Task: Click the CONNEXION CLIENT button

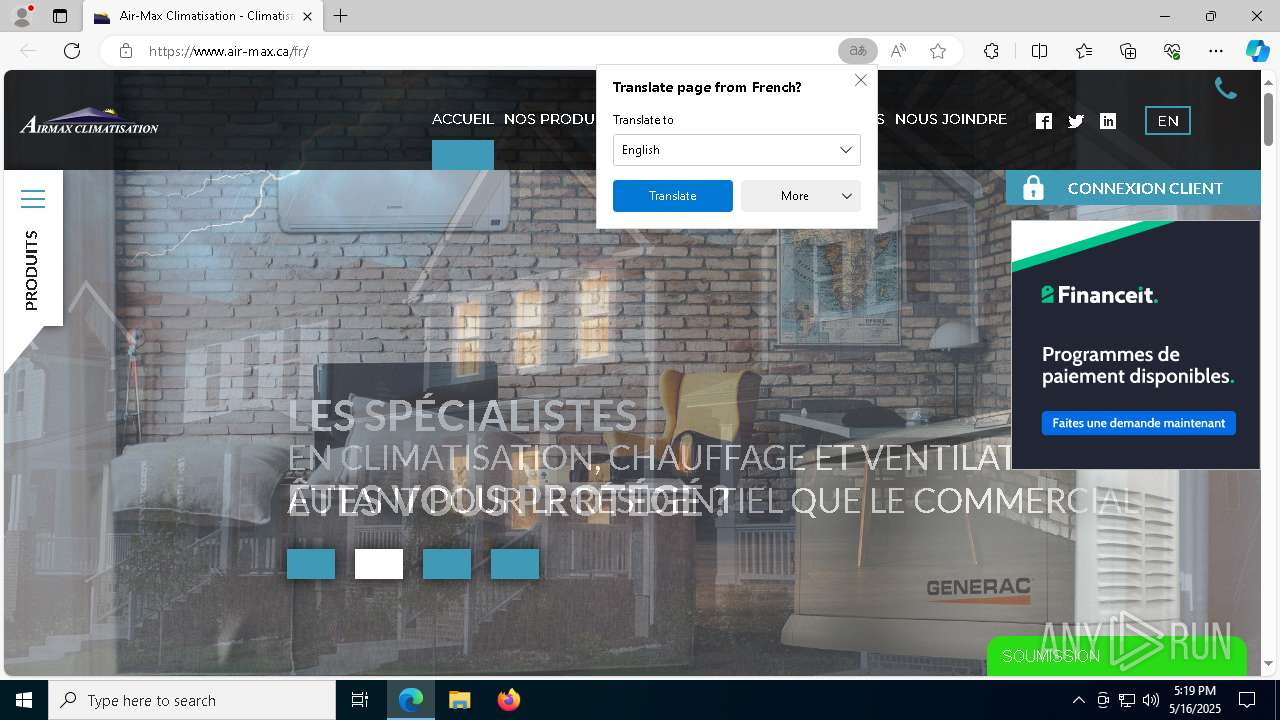Action: coord(1133,188)
